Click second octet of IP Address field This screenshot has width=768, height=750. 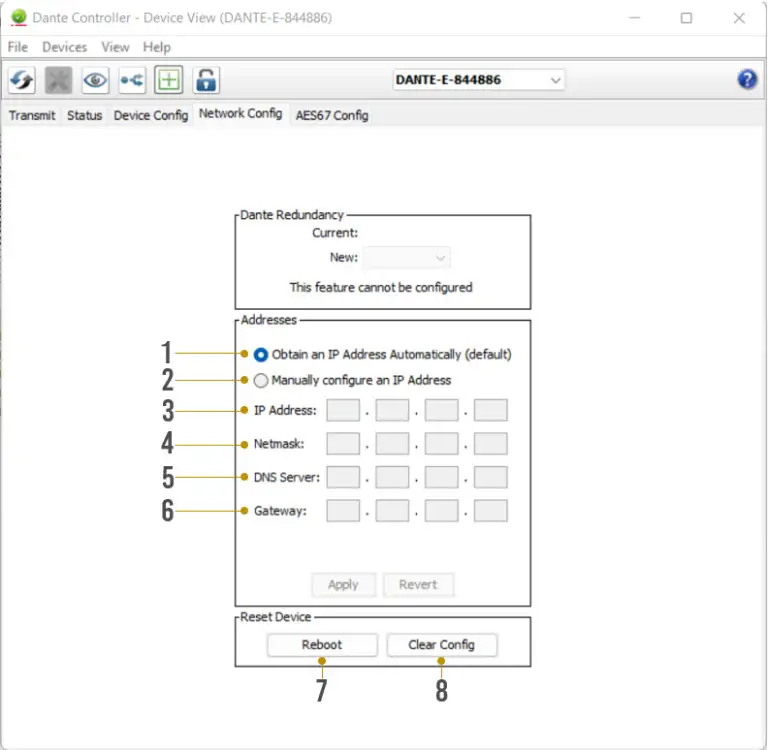coord(392,411)
